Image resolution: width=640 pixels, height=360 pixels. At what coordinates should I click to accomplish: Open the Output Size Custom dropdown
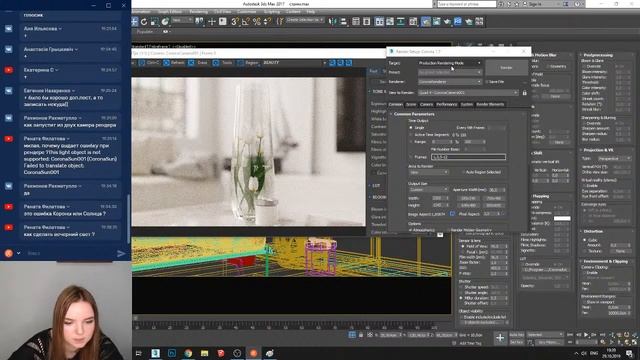click(x=429, y=190)
